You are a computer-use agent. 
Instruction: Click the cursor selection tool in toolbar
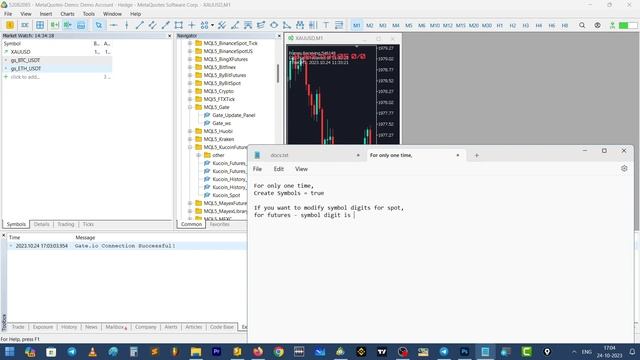tap(99, 25)
